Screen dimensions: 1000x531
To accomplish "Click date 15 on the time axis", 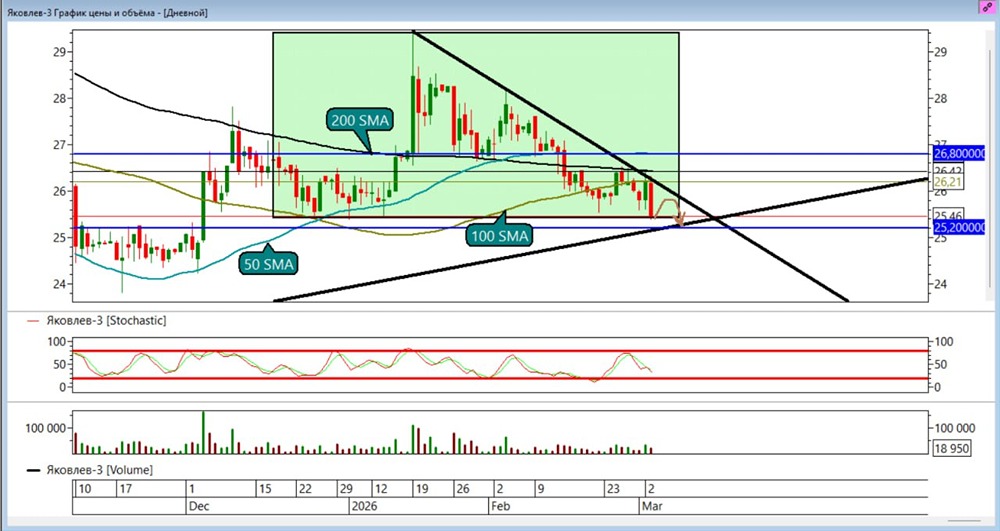I will click(265, 489).
